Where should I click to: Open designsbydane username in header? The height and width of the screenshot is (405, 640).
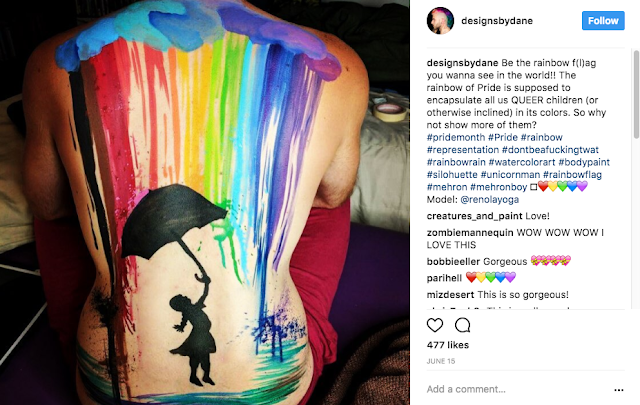(497, 21)
